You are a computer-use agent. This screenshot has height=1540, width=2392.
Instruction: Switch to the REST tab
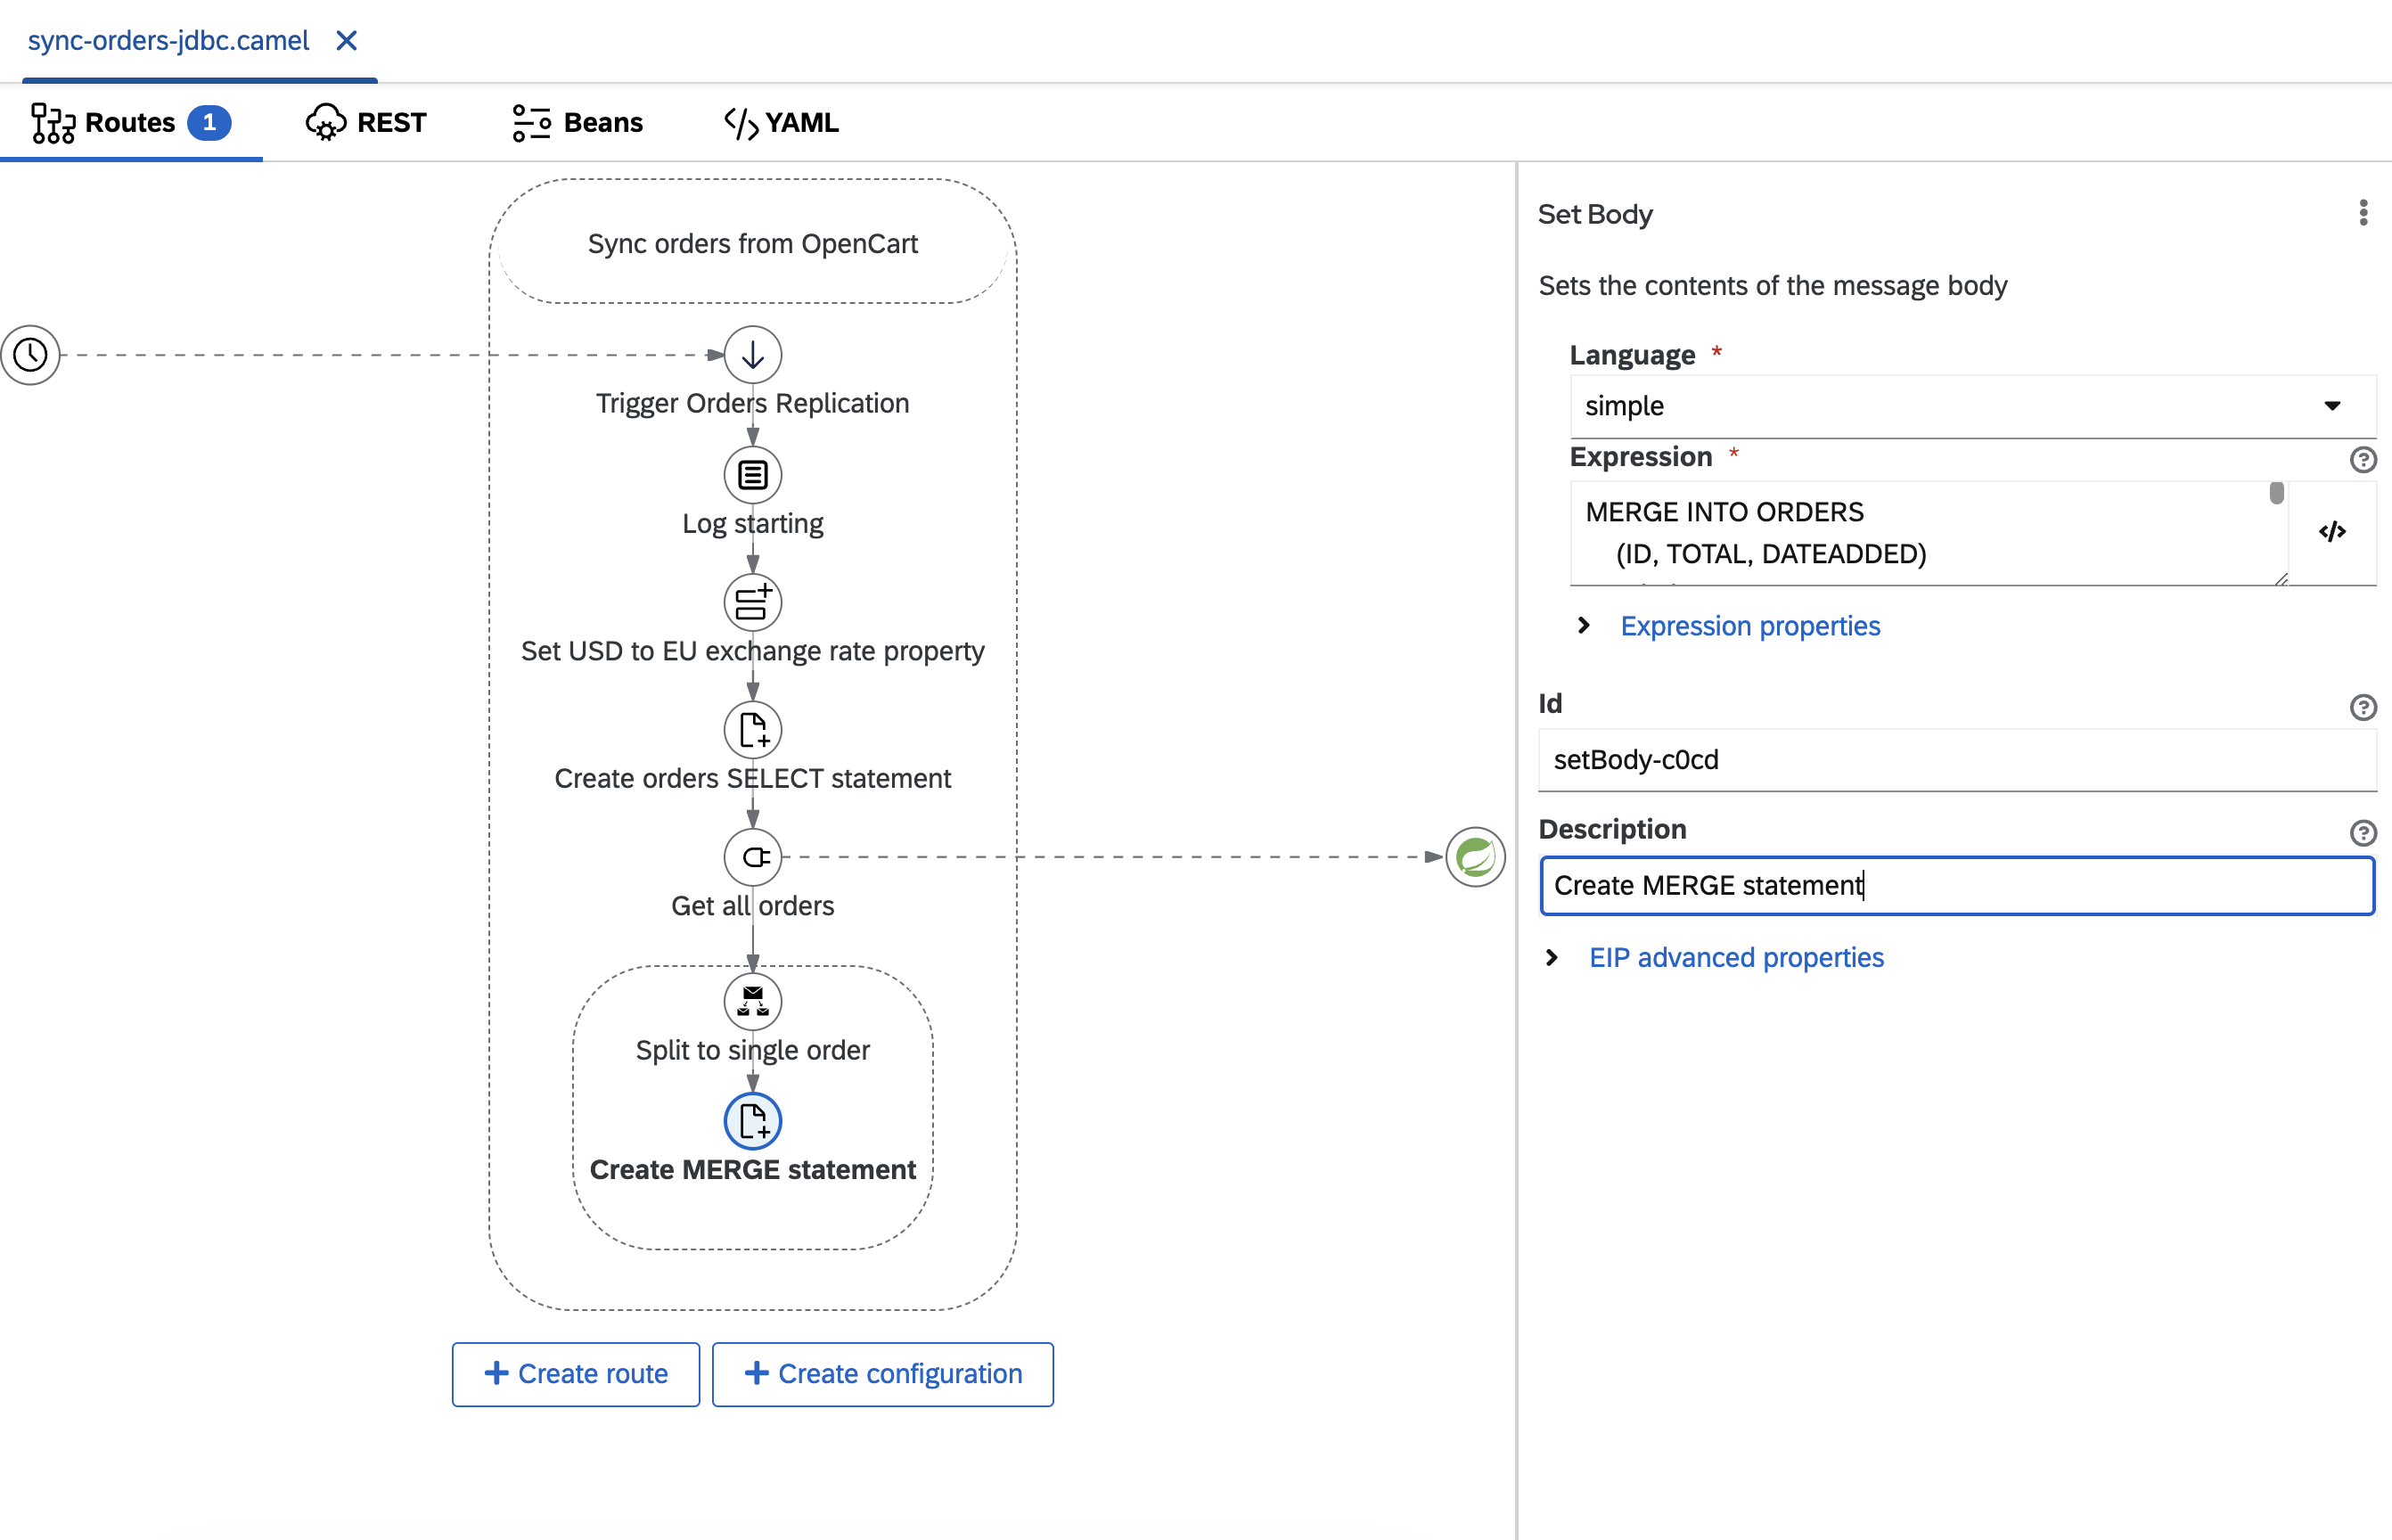pos(366,122)
